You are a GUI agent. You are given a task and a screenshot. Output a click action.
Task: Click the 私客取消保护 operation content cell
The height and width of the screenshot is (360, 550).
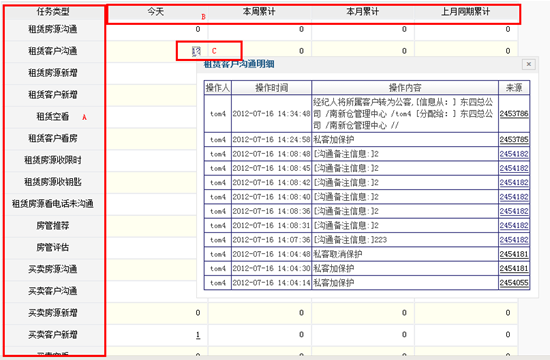(x=405, y=254)
